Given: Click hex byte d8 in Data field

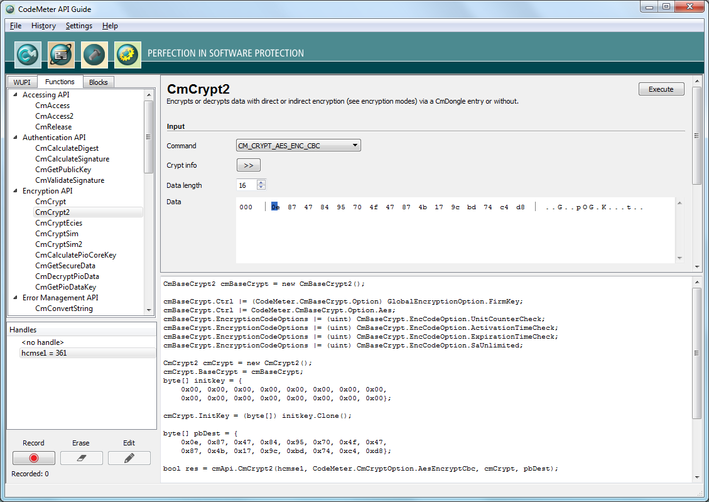Looking at the screenshot, I should point(520,207).
